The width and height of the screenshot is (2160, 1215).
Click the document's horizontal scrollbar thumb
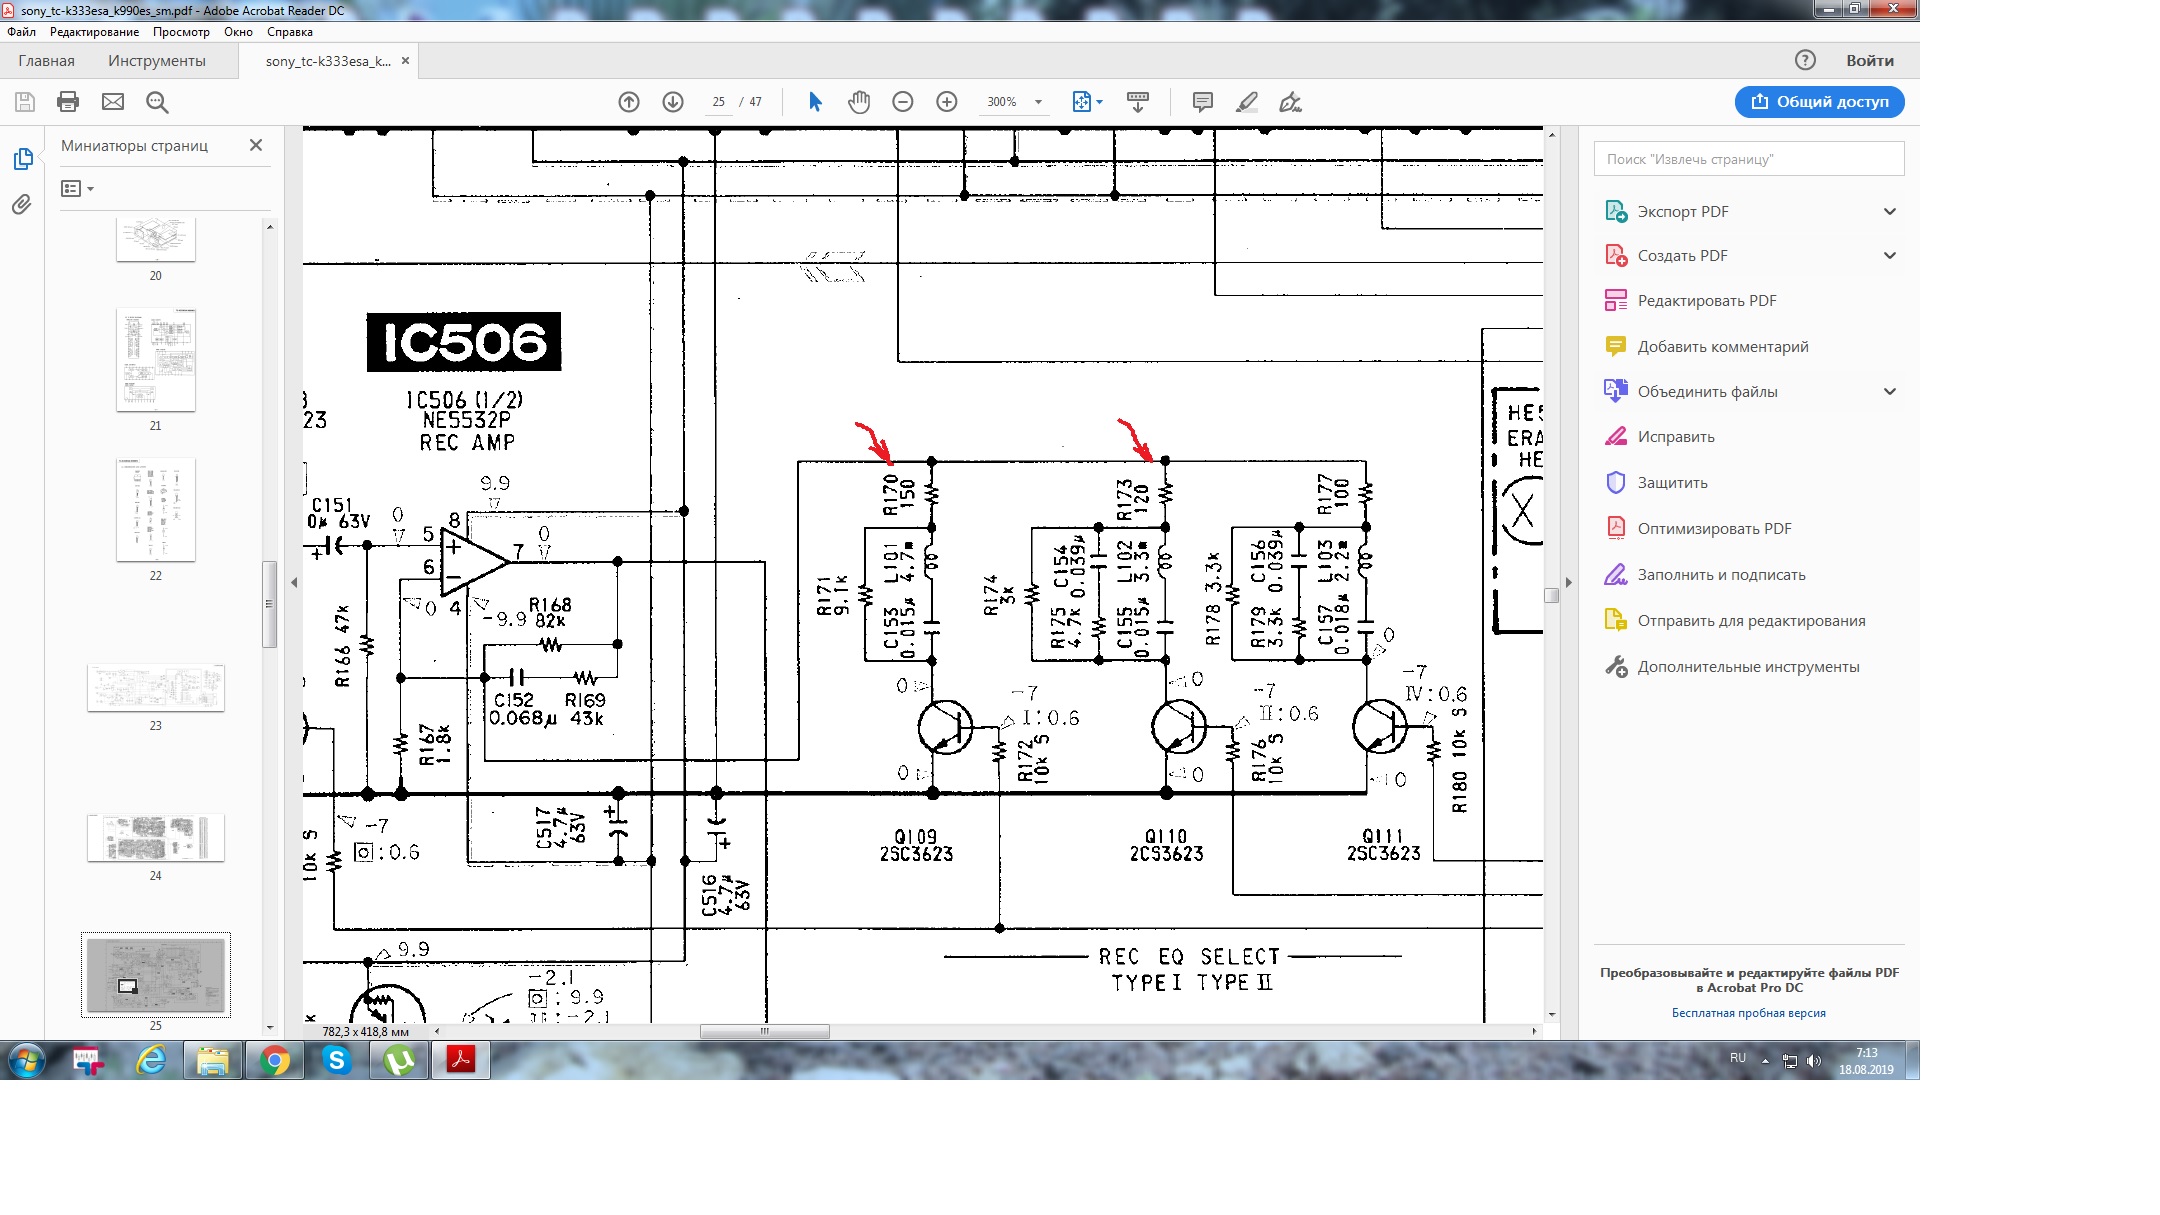point(764,1031)
